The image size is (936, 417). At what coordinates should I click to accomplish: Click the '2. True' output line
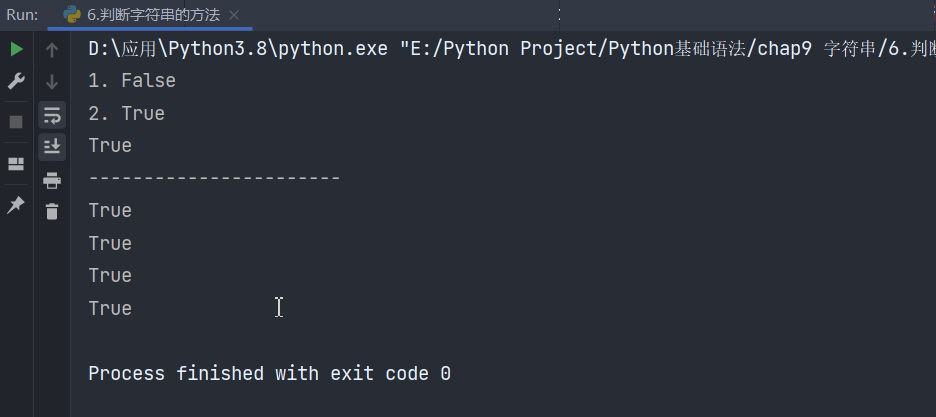point(127,113)
